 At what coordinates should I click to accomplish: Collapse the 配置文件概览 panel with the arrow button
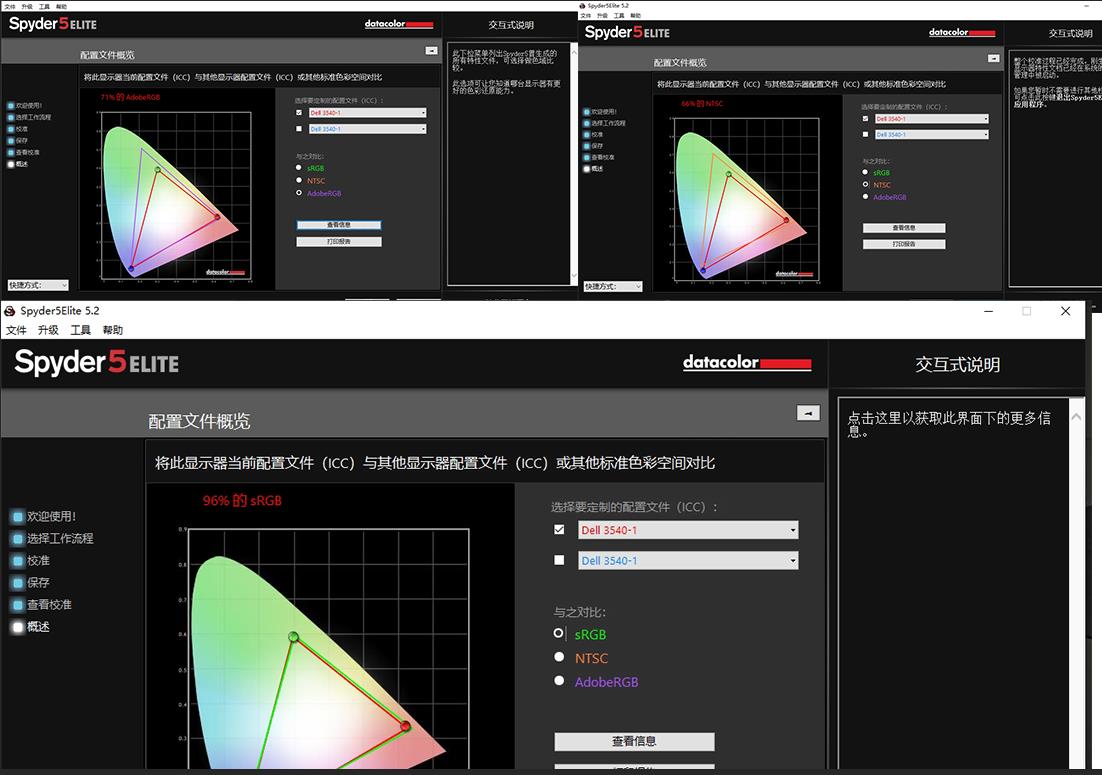(808, 413)
